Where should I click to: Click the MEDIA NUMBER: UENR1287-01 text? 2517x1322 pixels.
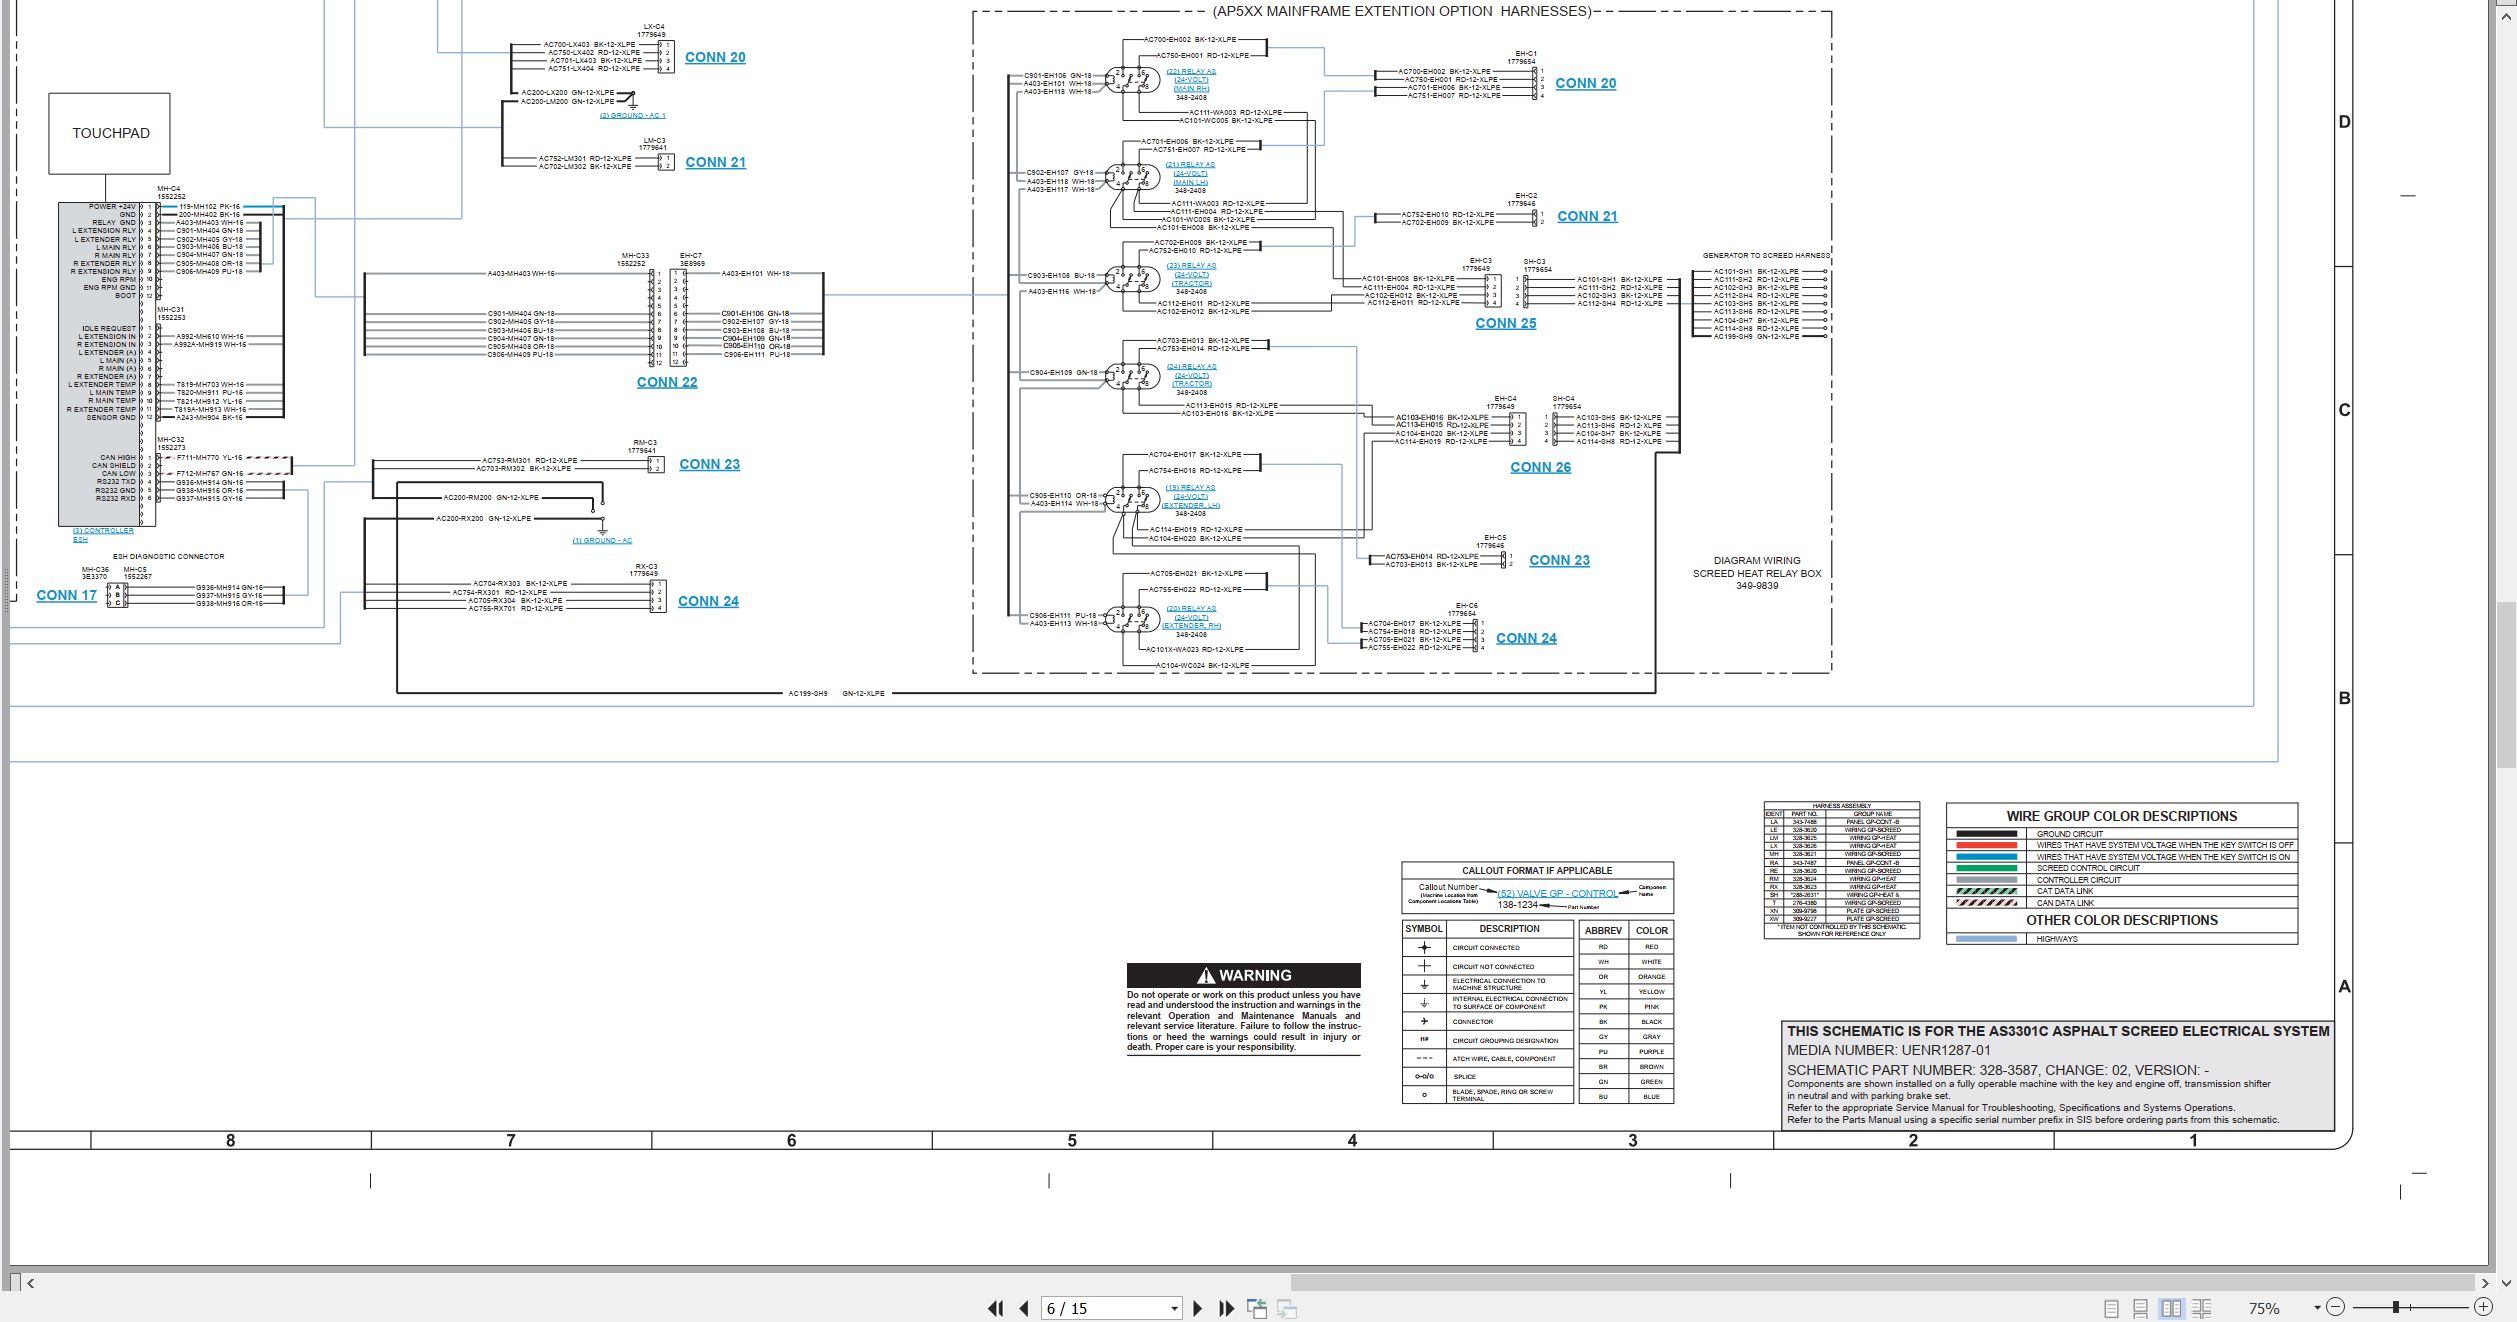[1889, 1050]
